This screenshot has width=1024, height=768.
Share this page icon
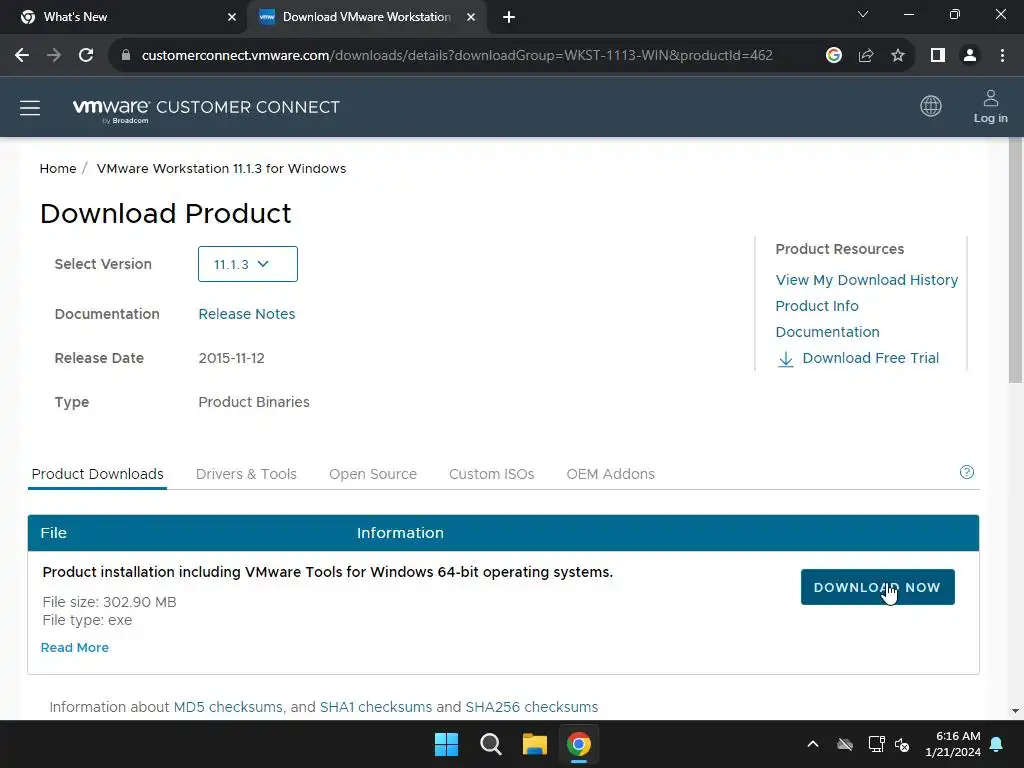tap(866, 56)
